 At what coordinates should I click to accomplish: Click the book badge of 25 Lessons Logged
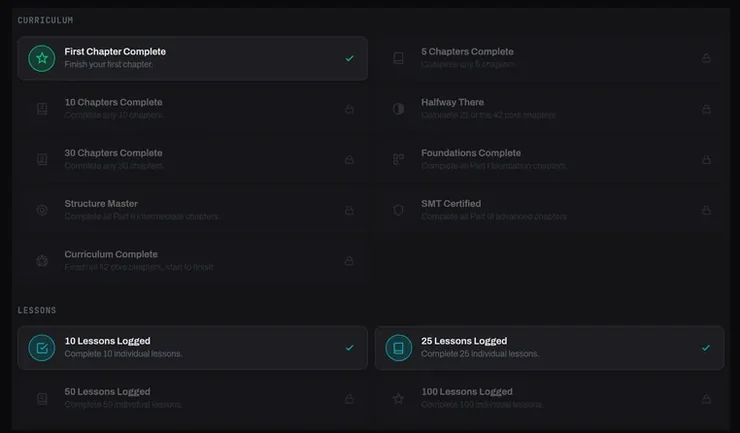point(398,348)
